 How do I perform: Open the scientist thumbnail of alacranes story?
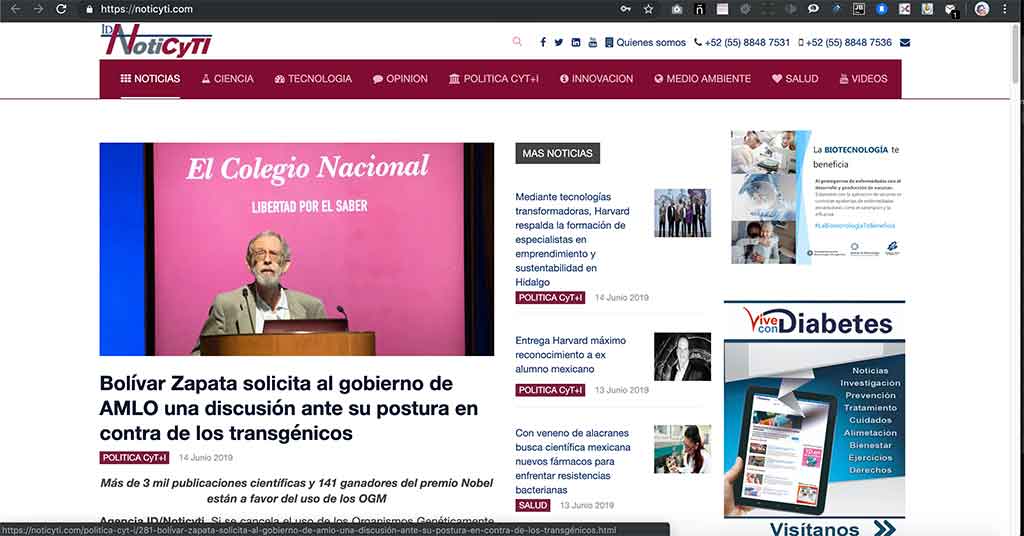pos(682,449)
